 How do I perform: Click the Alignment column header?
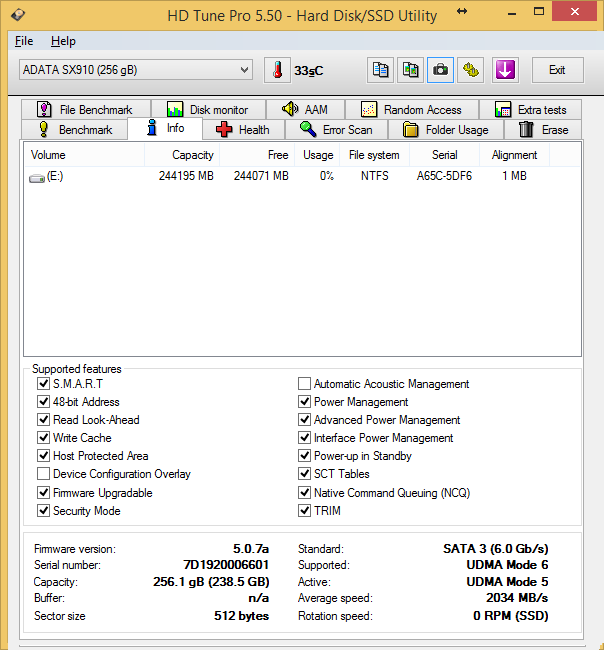point(514,155)
